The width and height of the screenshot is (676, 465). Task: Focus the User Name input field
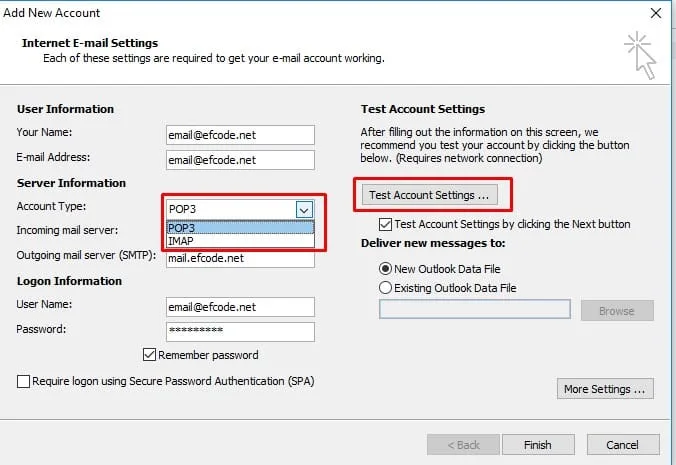point(240,307)
